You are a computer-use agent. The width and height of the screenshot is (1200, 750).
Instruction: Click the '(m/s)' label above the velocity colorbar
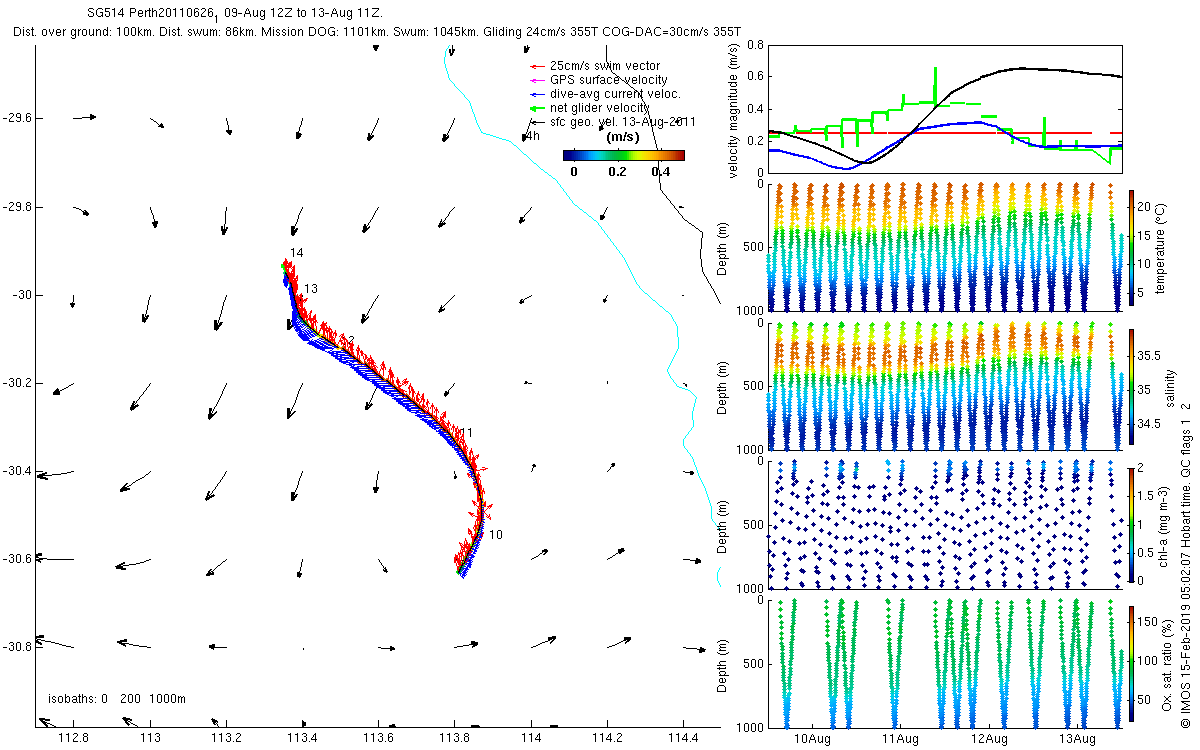(624, 136)
